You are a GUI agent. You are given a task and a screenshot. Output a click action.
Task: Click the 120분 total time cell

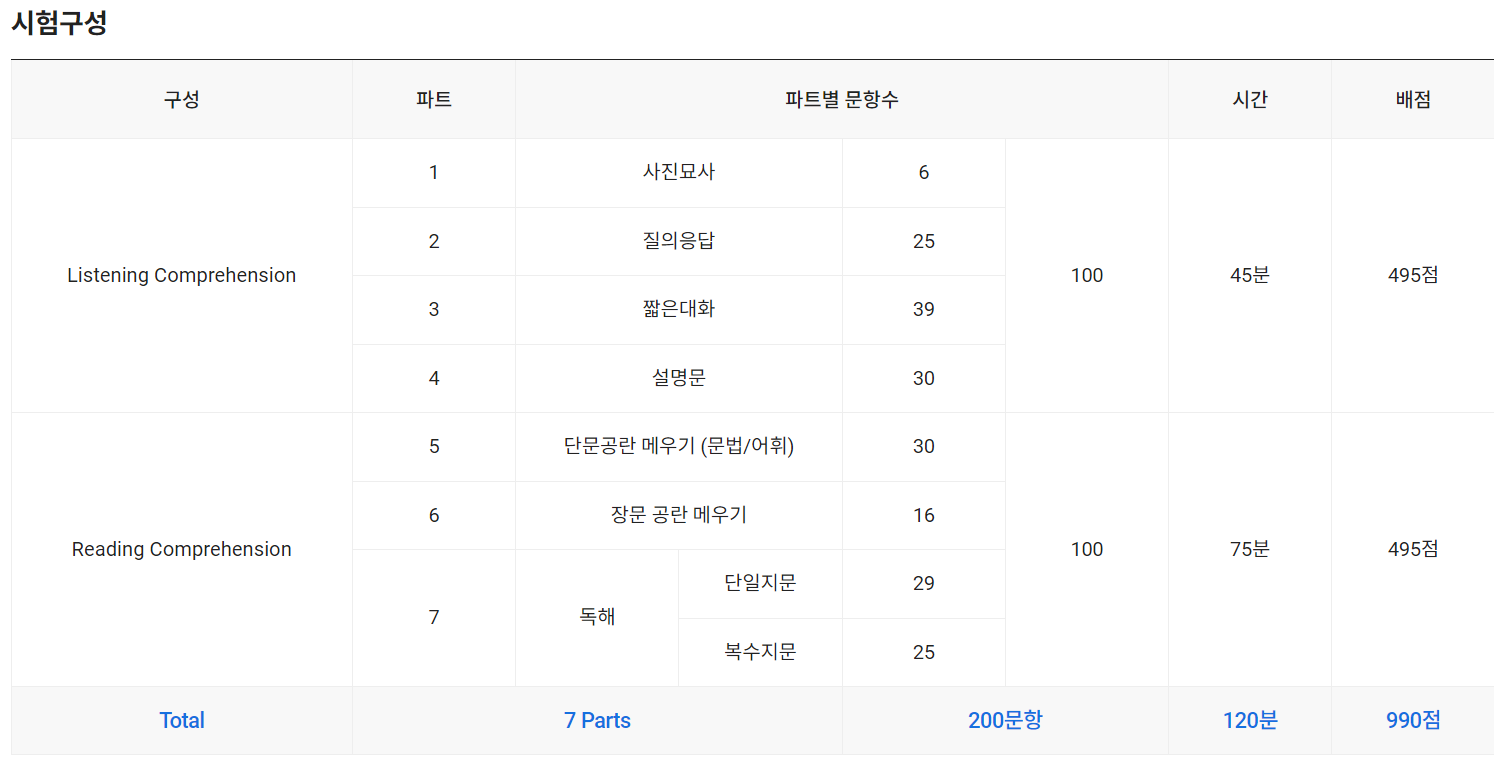(x=1250, y=720)
